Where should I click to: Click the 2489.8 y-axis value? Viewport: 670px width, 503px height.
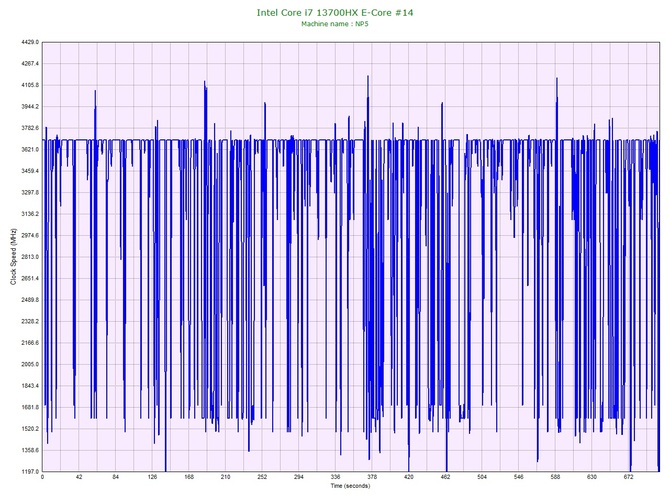click(30, 300)
